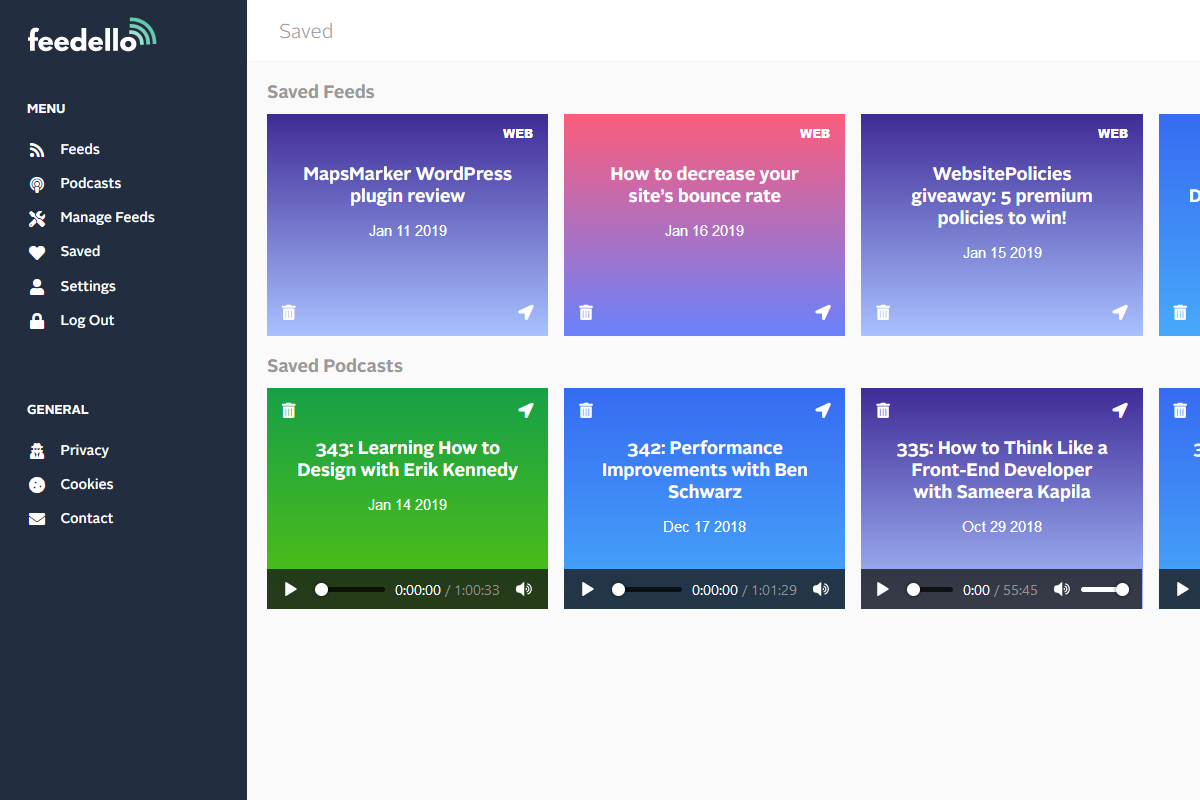Click the podcast 343 seek slider
Screen dimensions: 1200x800
click(350, 589)
